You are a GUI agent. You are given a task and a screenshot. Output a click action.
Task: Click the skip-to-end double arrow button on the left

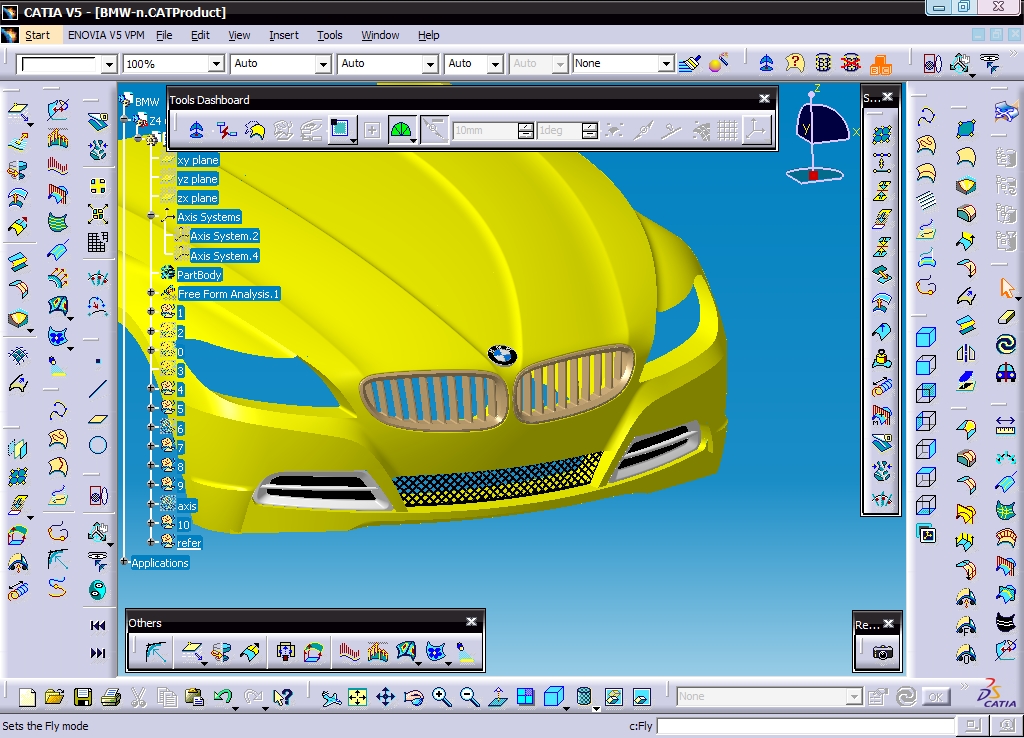tap(98, 652)
